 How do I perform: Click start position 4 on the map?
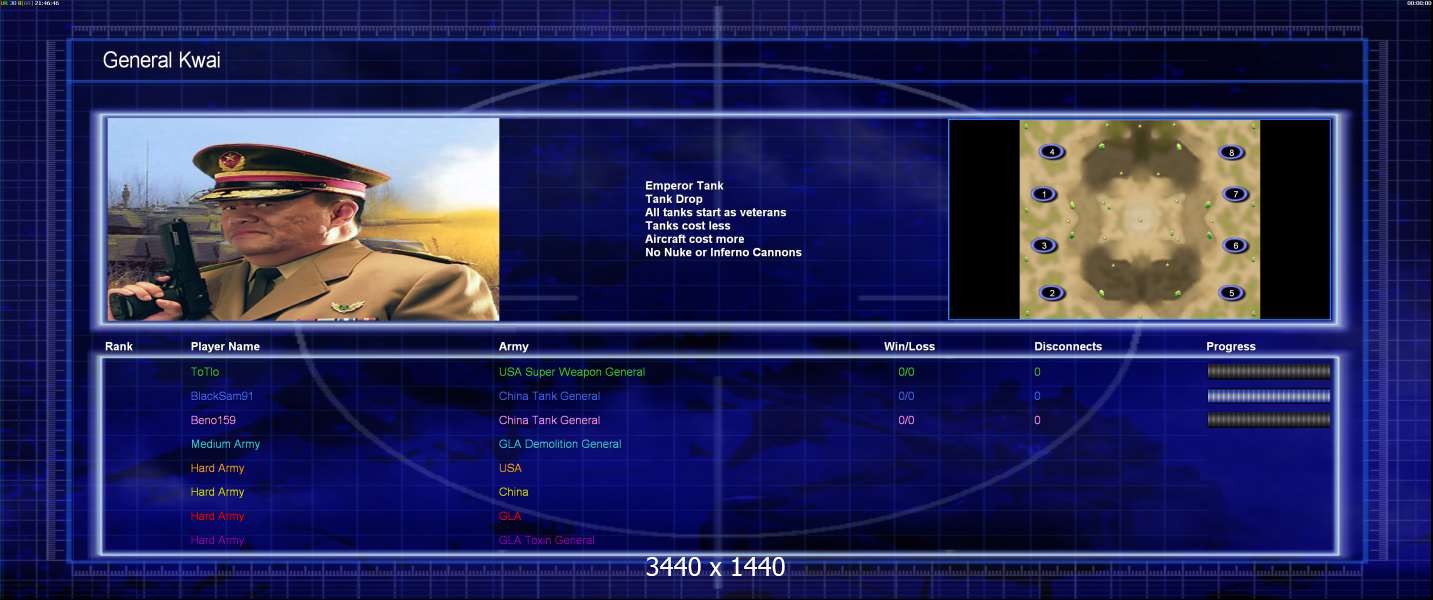click(1051, 152)
